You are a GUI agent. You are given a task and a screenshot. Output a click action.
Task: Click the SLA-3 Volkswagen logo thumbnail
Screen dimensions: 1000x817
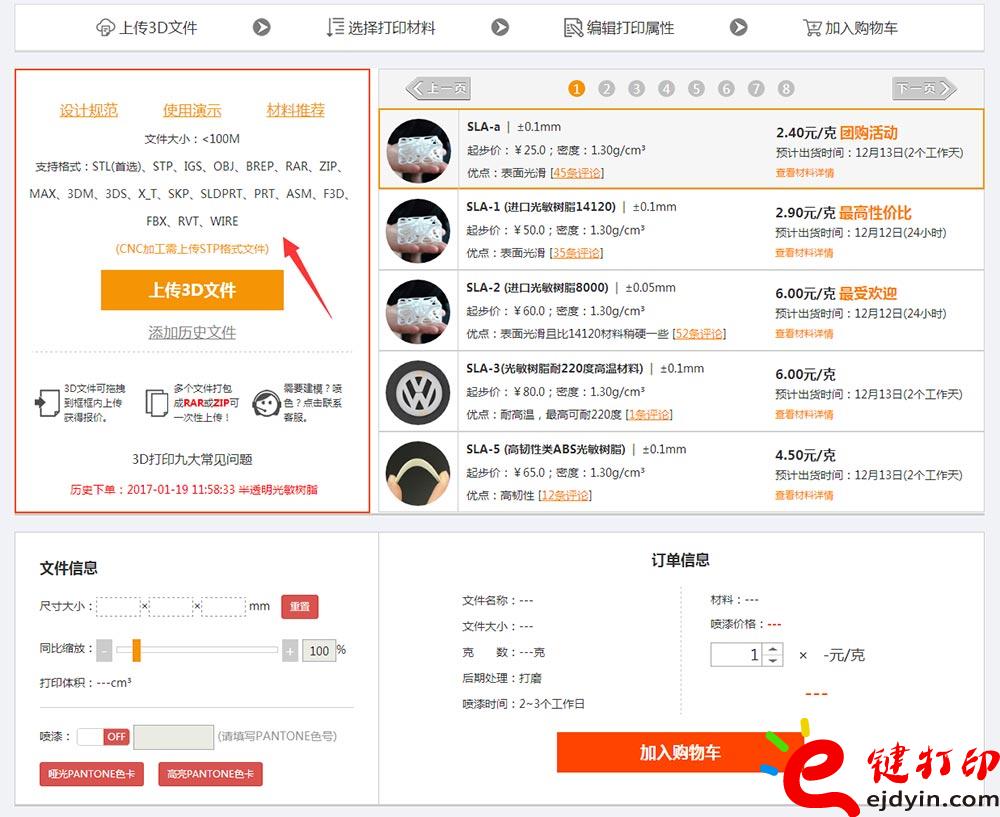coord(418,393)
